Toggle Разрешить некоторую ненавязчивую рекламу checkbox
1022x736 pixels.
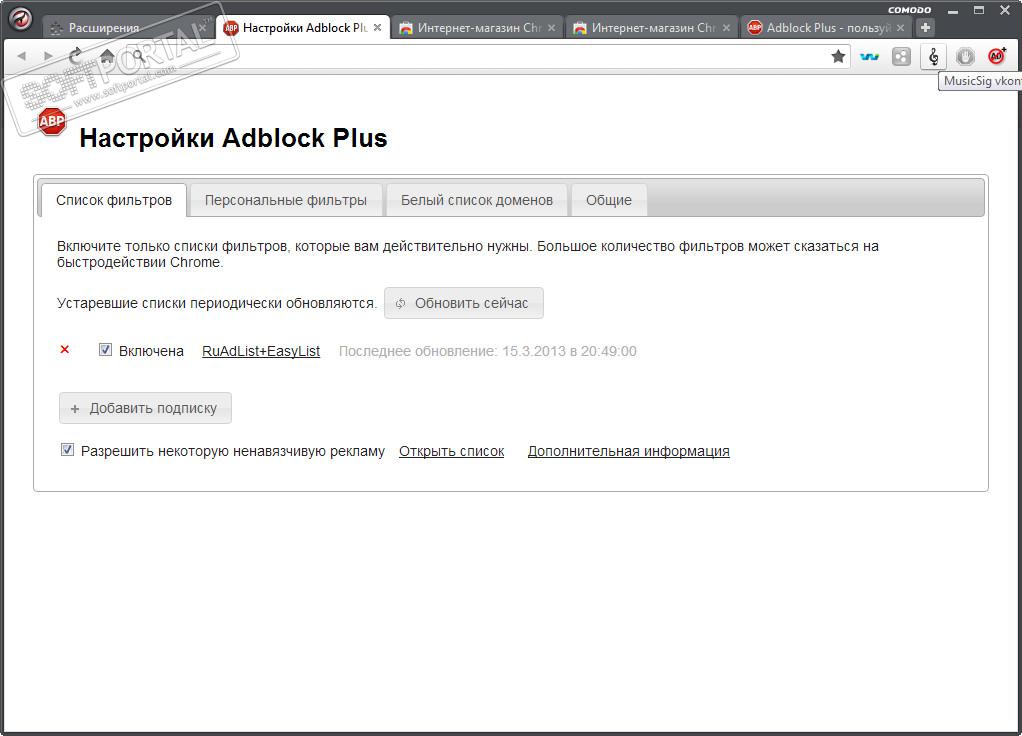pyautogui.click(x=67, y=450)
